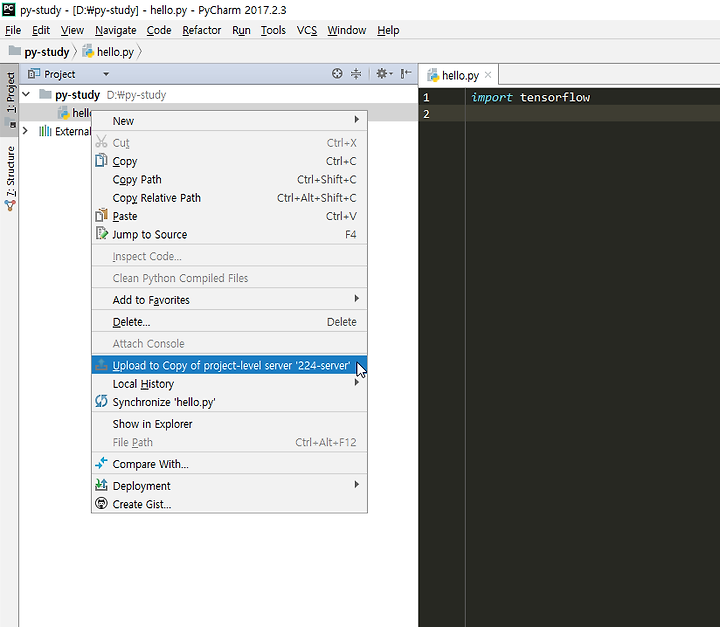Click line number 1 in editor gutter
This screenshot has height=627, width=720.
tap(426, 97)
